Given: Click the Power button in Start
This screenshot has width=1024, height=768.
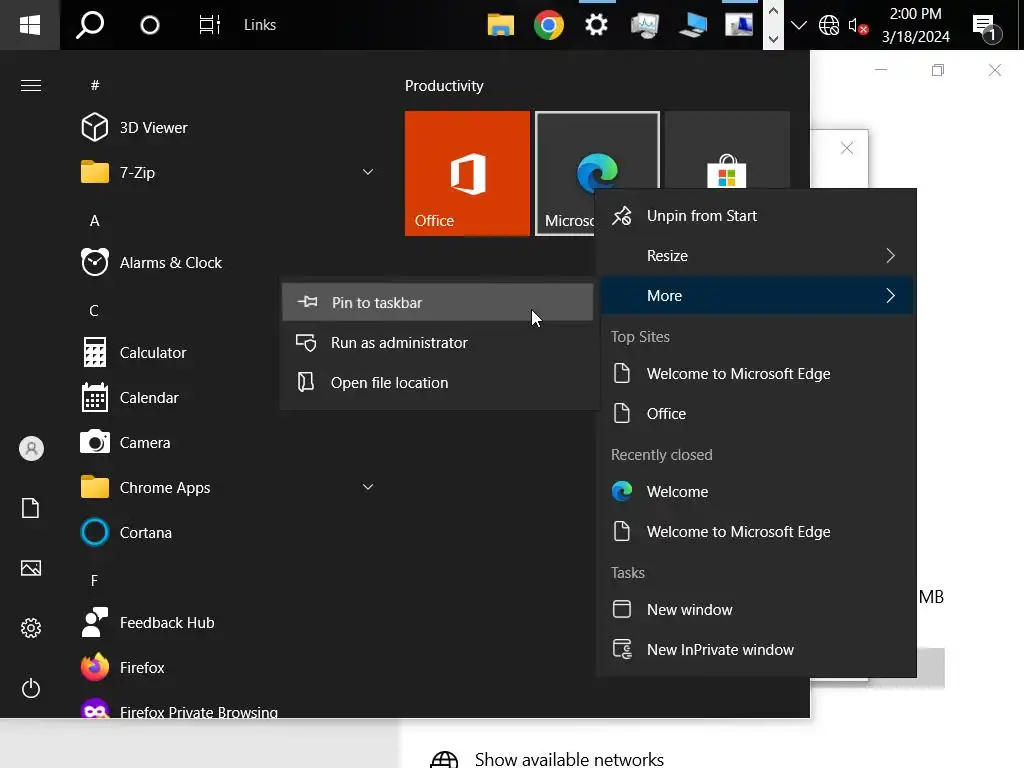Looking at the screenshot, I should [31, 688].
